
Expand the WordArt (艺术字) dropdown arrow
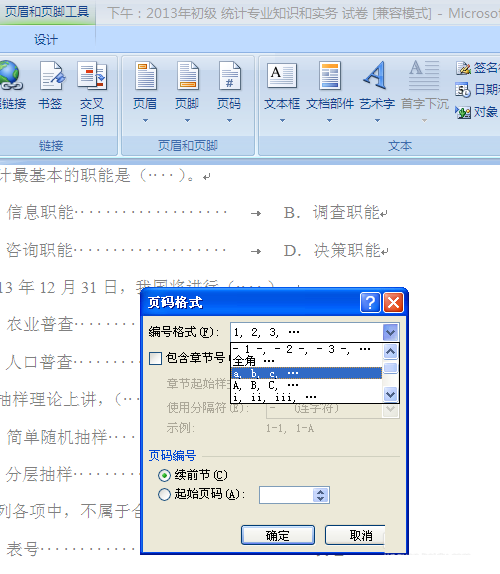[377, 120]
